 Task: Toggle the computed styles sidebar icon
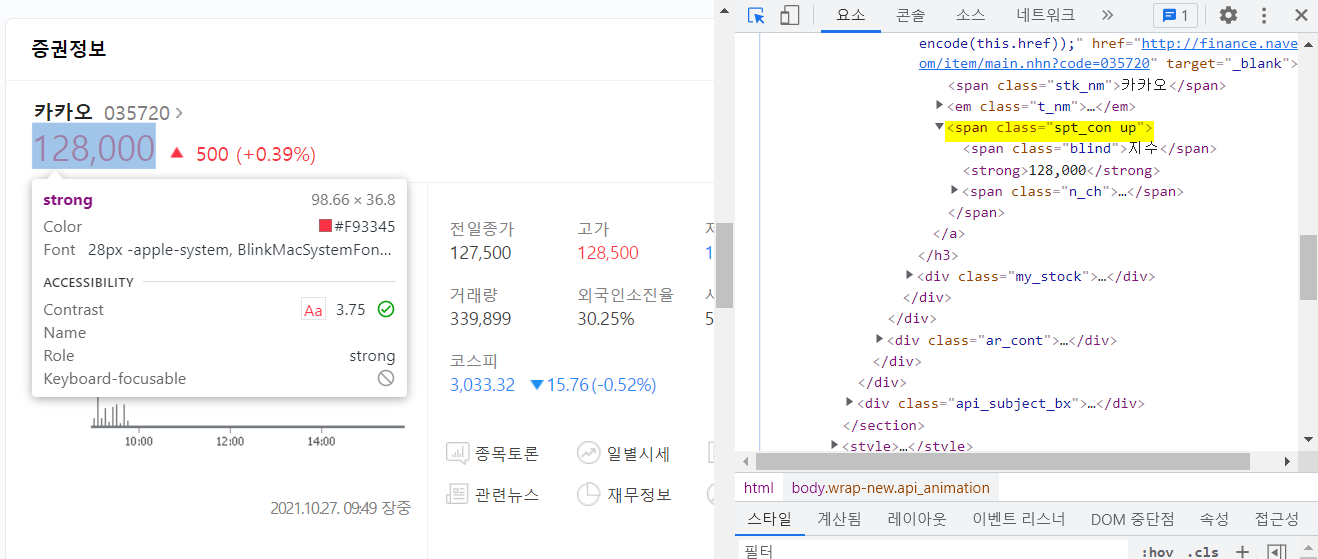[1276, 551]
